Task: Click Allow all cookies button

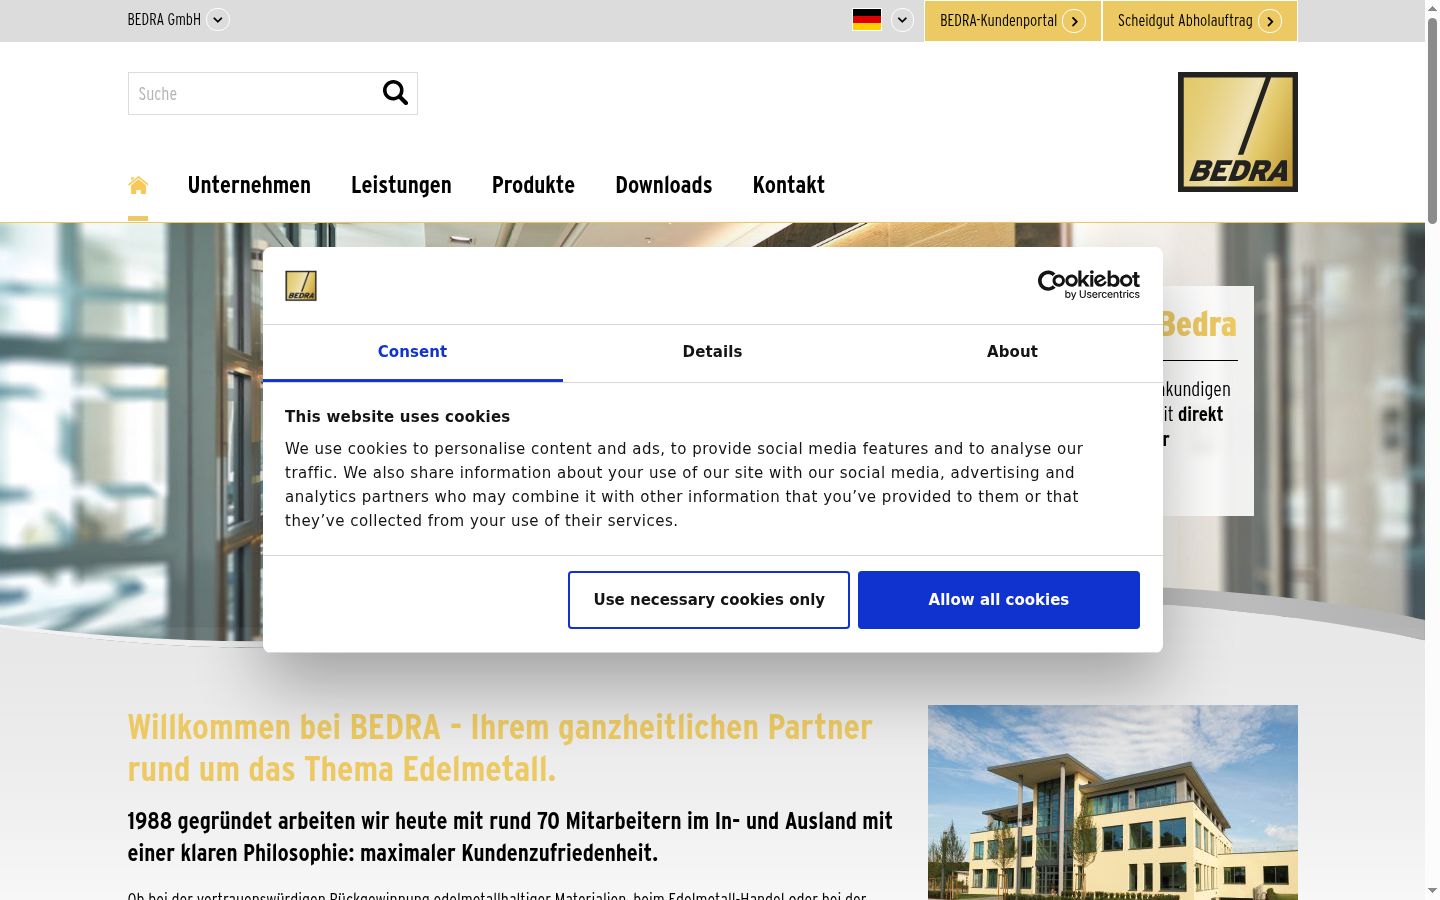Action: coord(999,600)
